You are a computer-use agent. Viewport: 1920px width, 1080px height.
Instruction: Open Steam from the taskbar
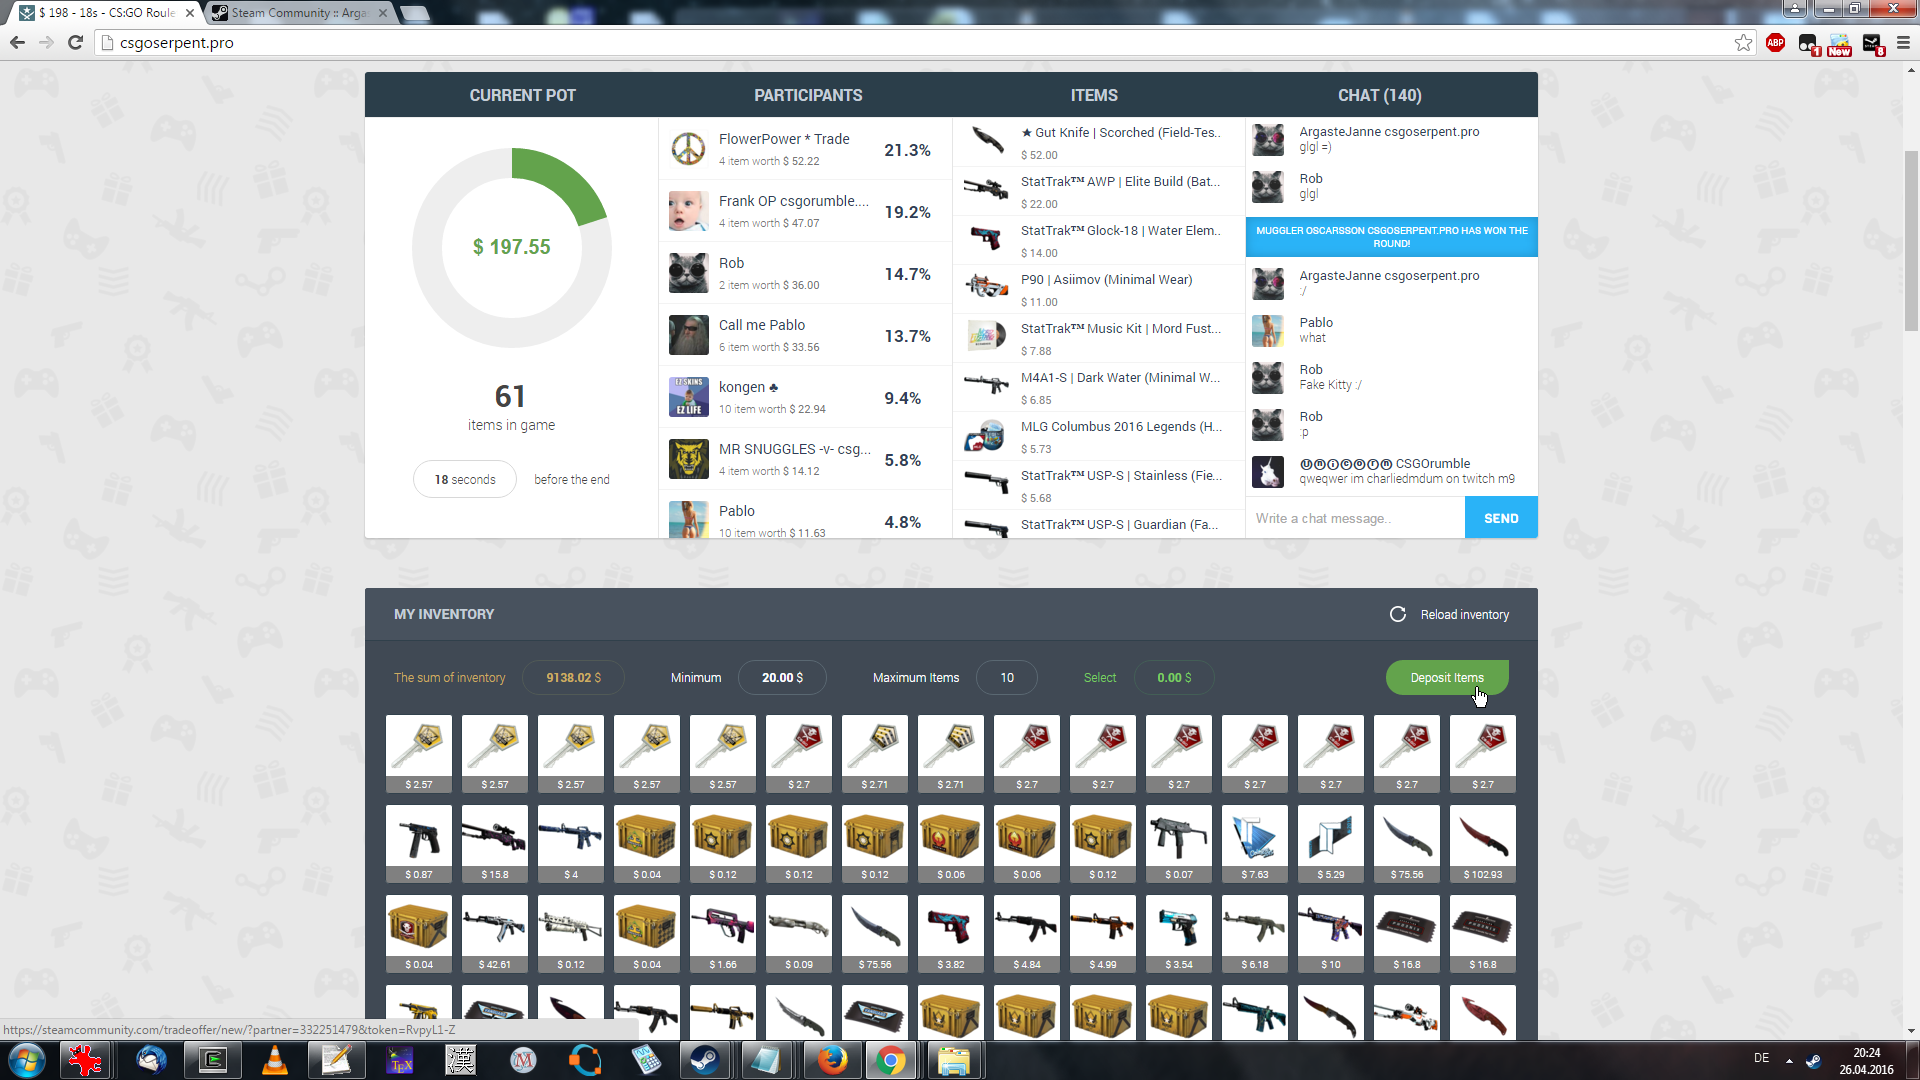point(707,1060)
